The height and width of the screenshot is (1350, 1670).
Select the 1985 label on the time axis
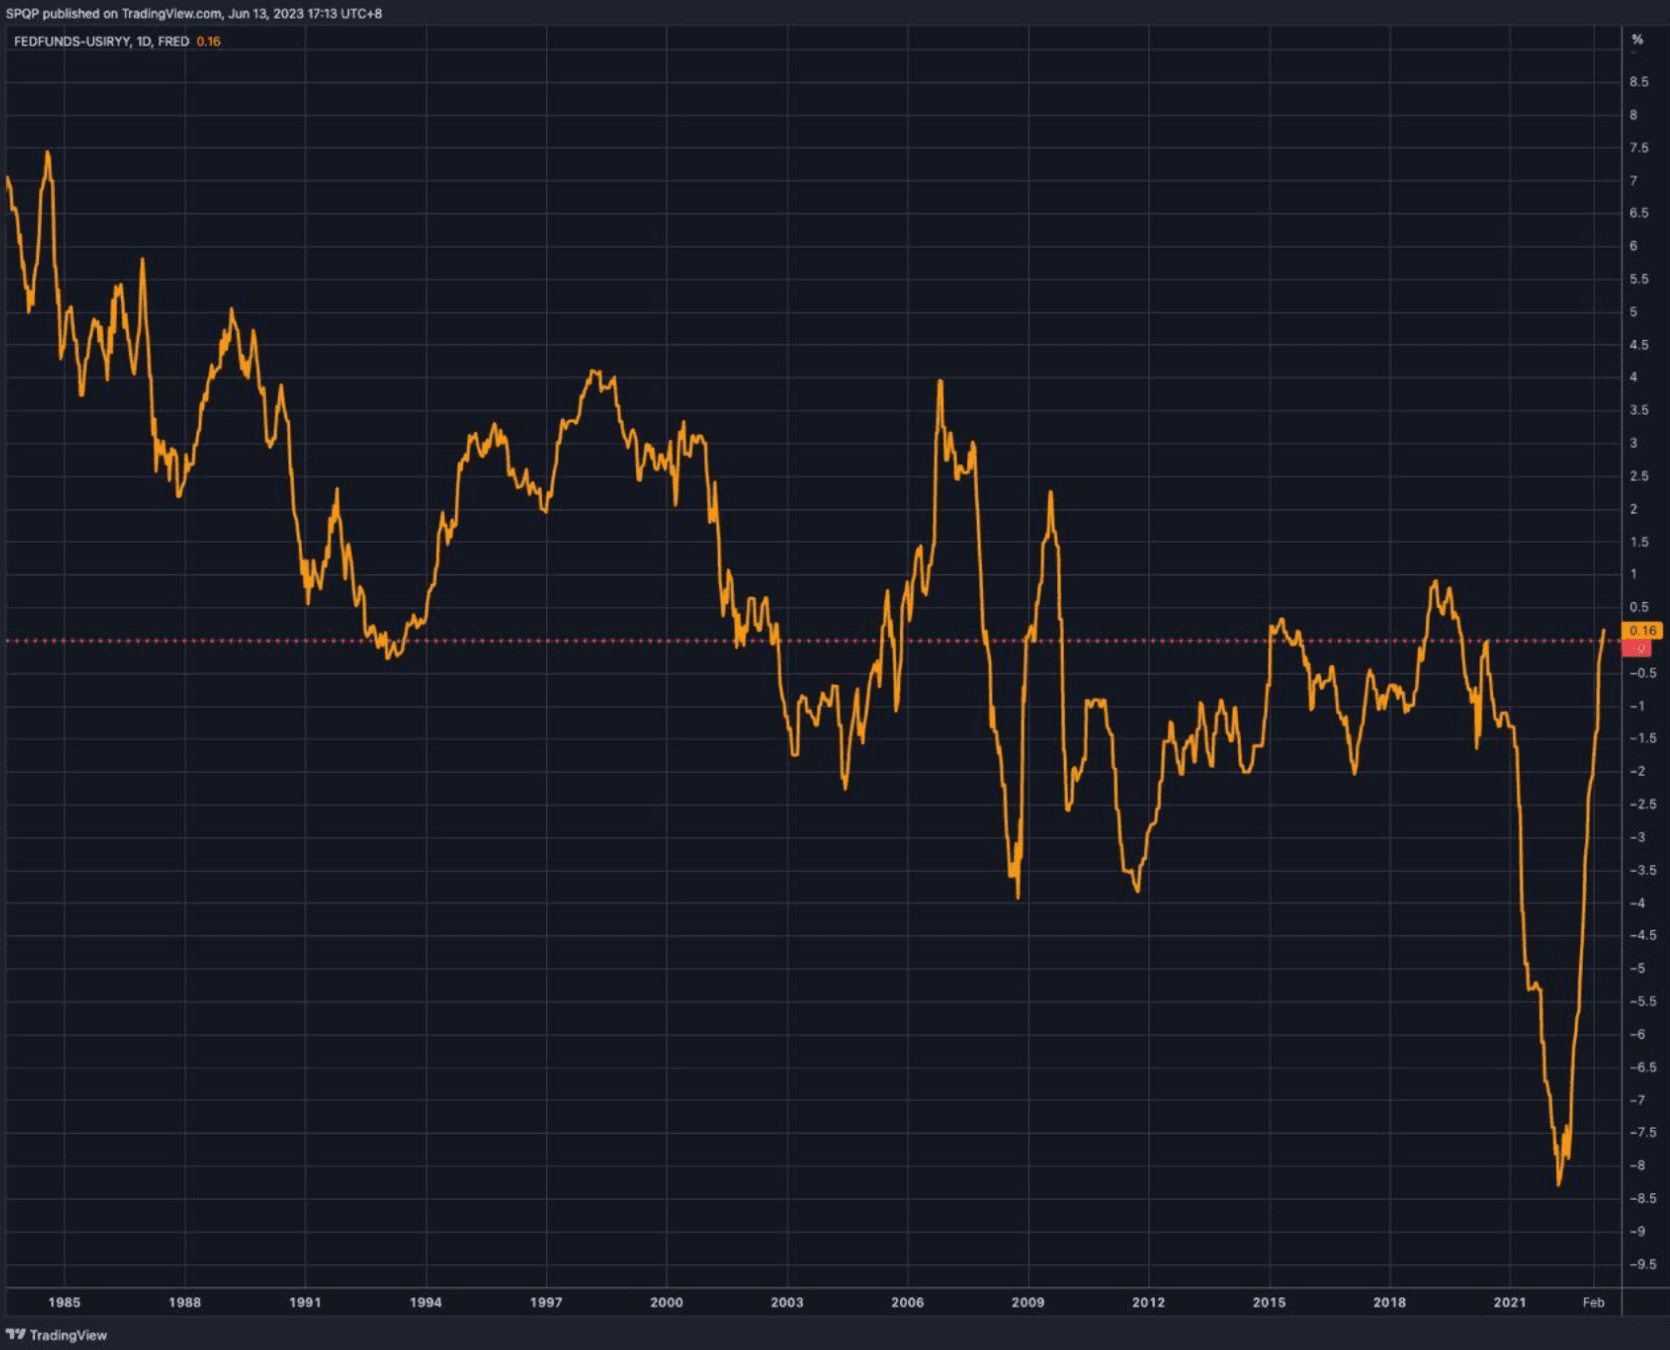pyautogui.click(x=64, y=1302)
